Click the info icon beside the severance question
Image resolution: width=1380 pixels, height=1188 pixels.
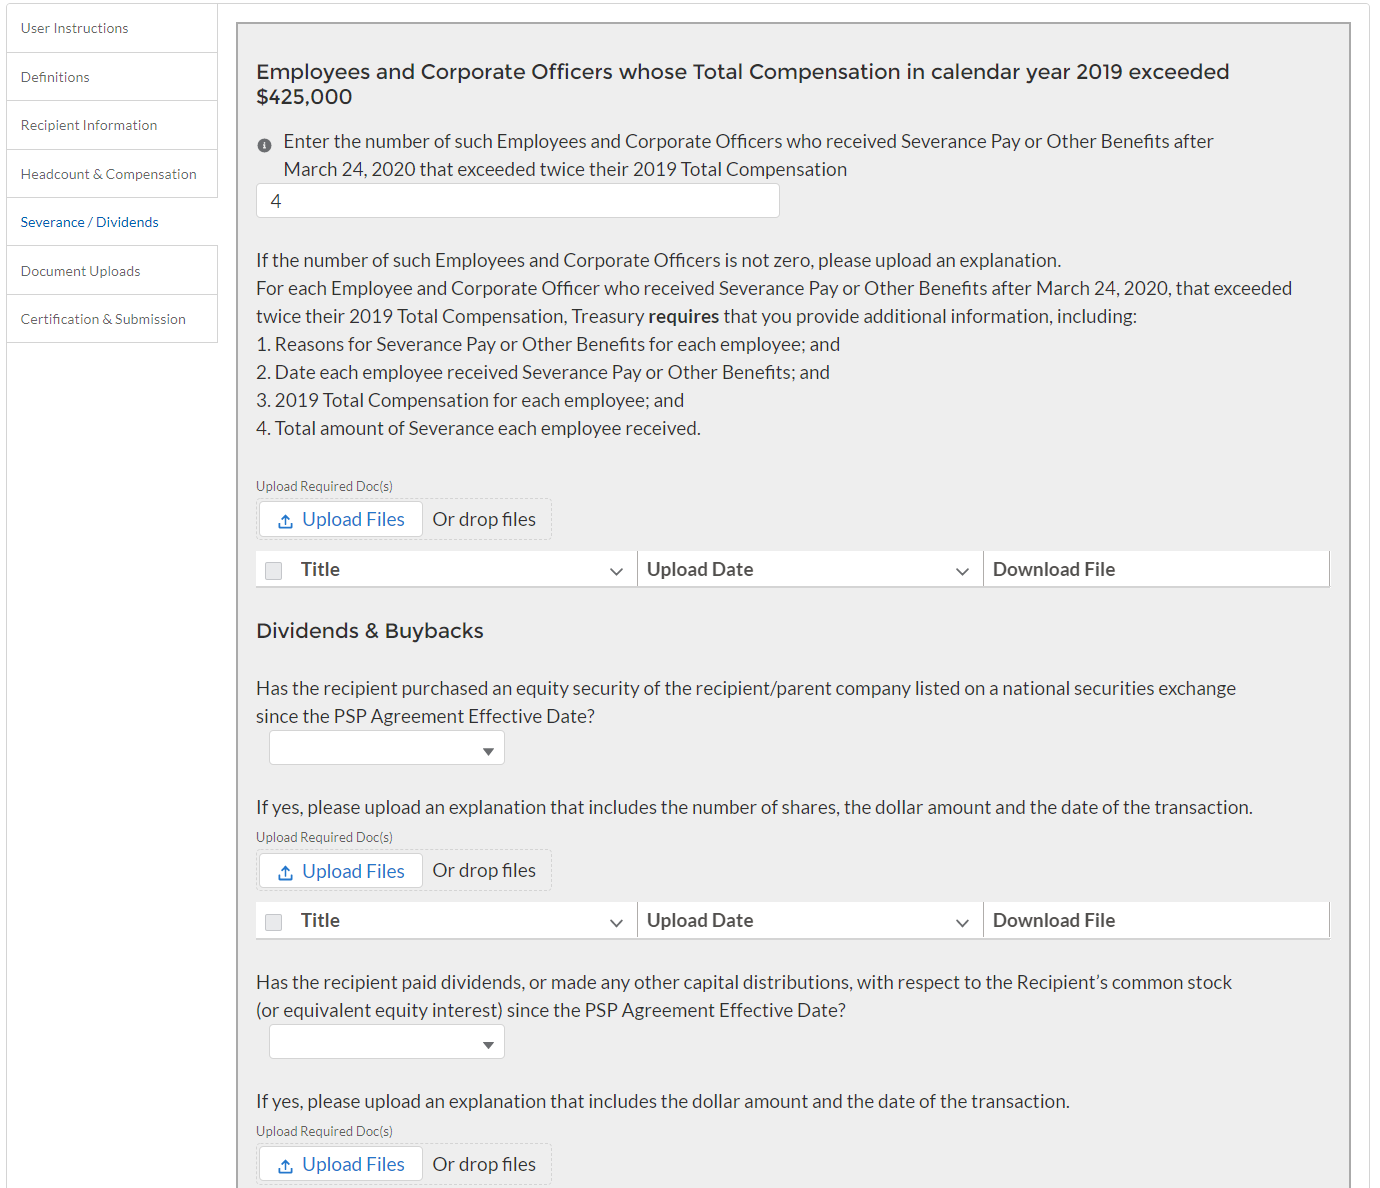point(264,145)
